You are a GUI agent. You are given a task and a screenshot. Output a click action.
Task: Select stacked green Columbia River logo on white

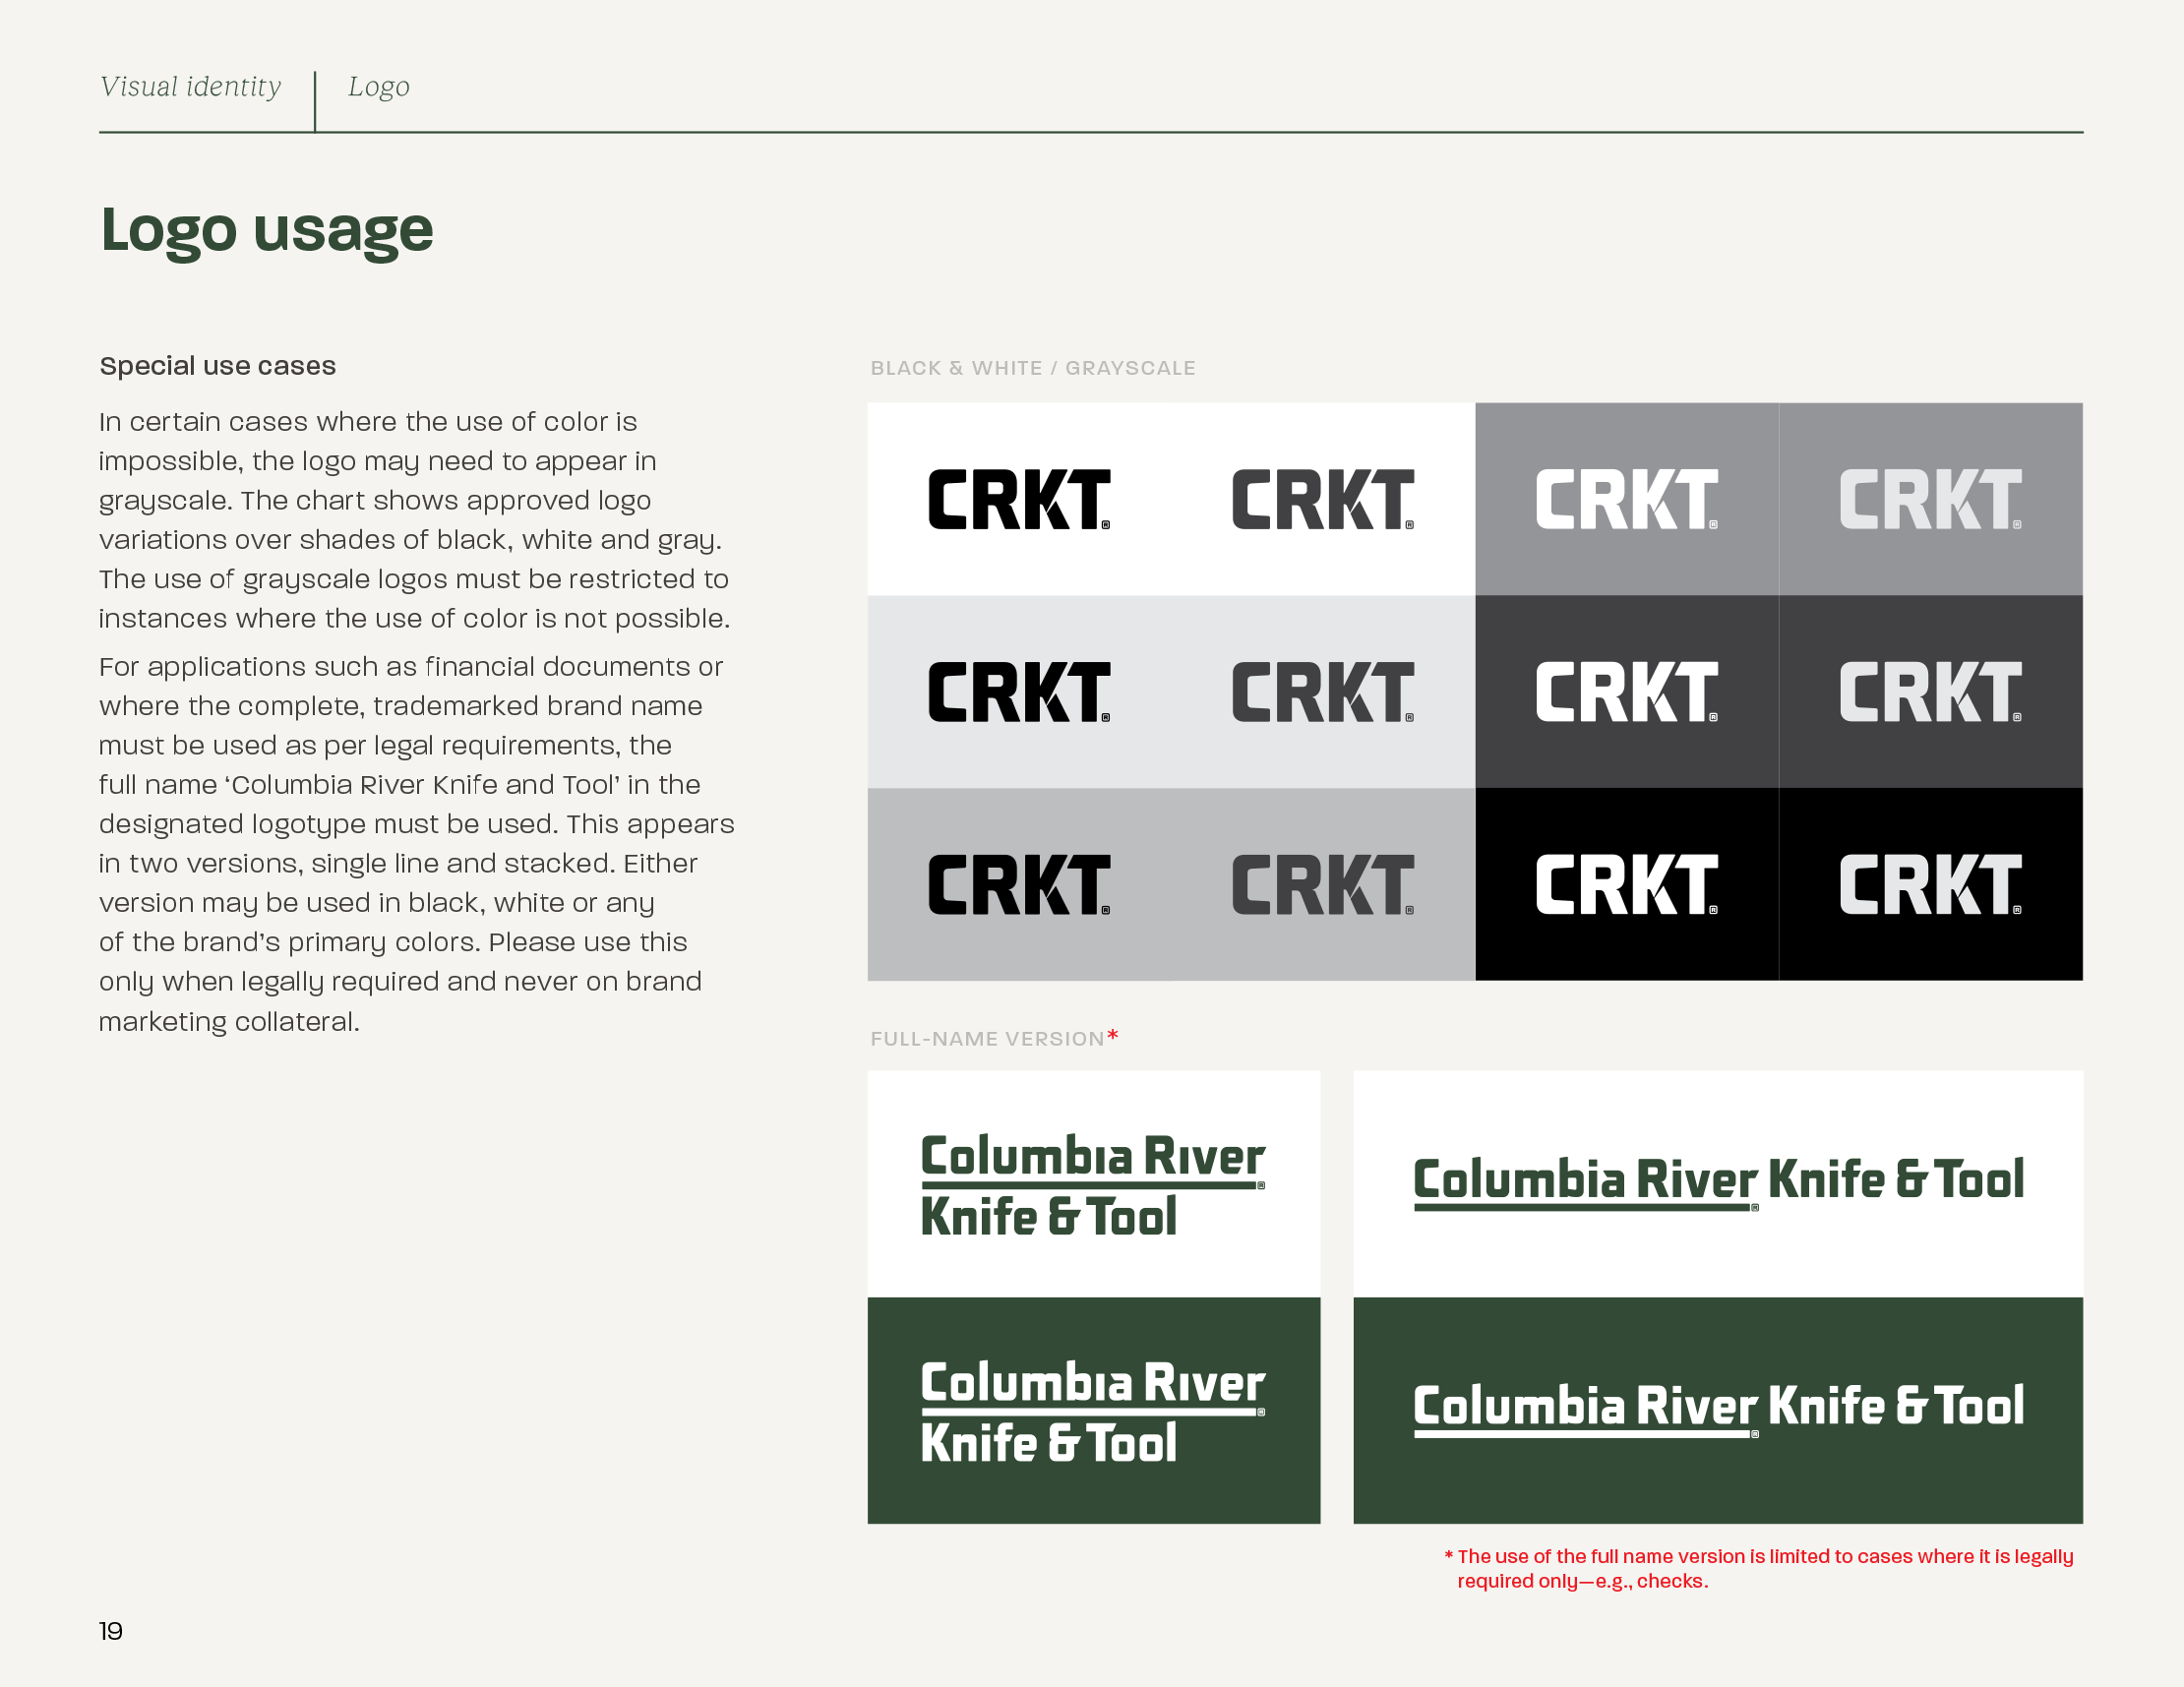[1093, 1185]
